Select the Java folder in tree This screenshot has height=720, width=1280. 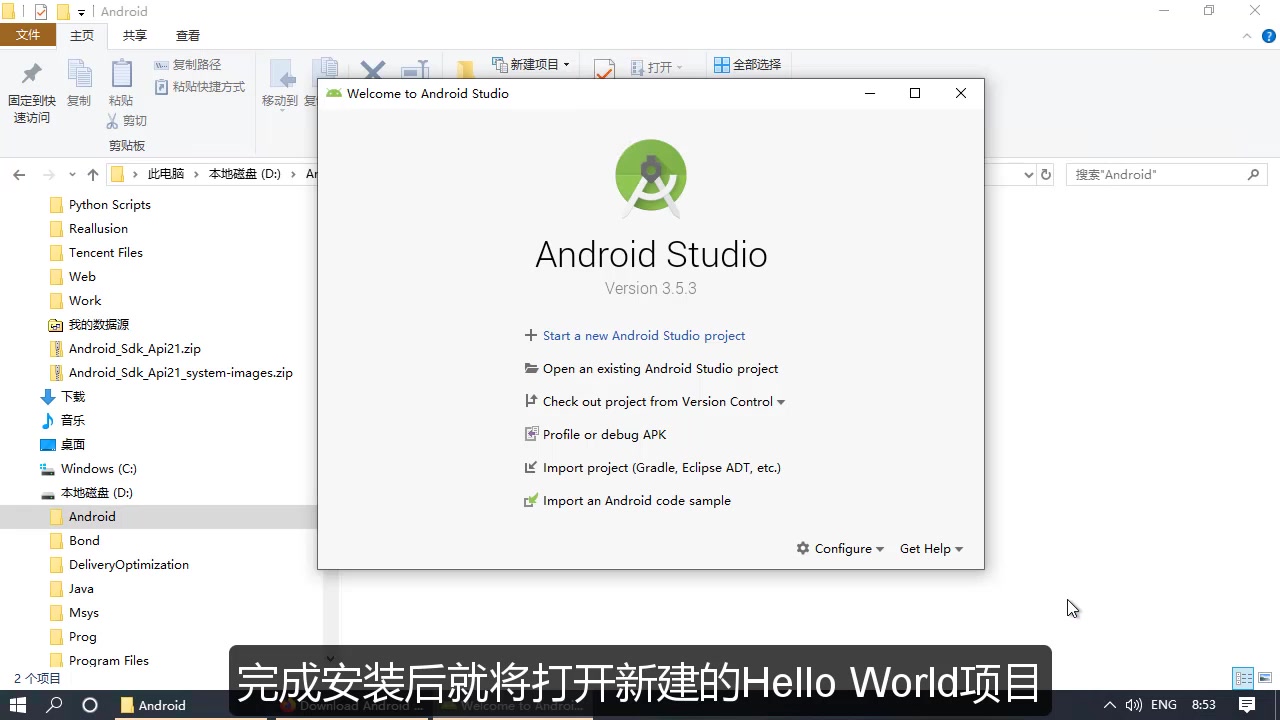tap(81, 589)
